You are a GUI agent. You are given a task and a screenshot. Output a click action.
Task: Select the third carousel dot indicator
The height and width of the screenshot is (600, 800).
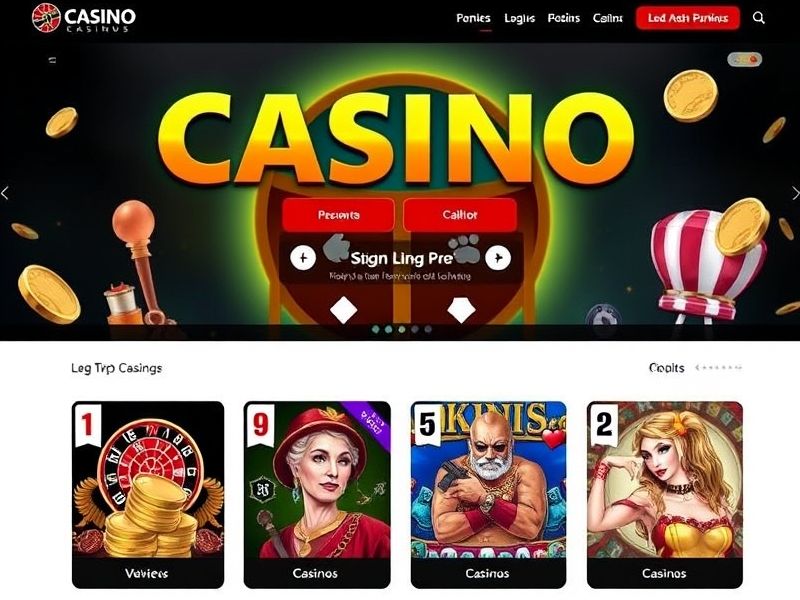point(402,330)
